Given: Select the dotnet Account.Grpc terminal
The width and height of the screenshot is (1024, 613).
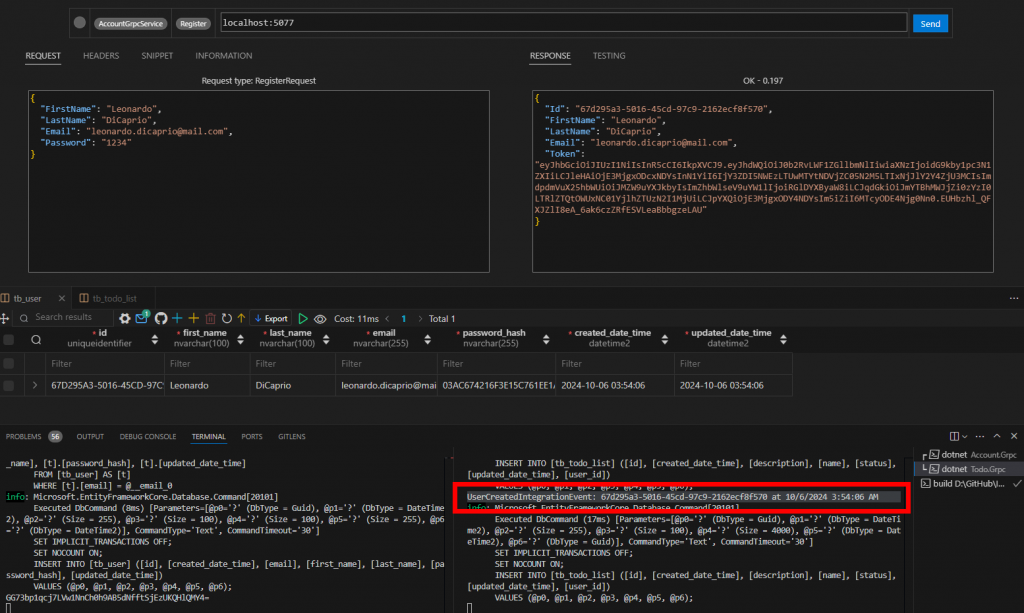Looking at the screenshot, I should [x=970, y=455].
